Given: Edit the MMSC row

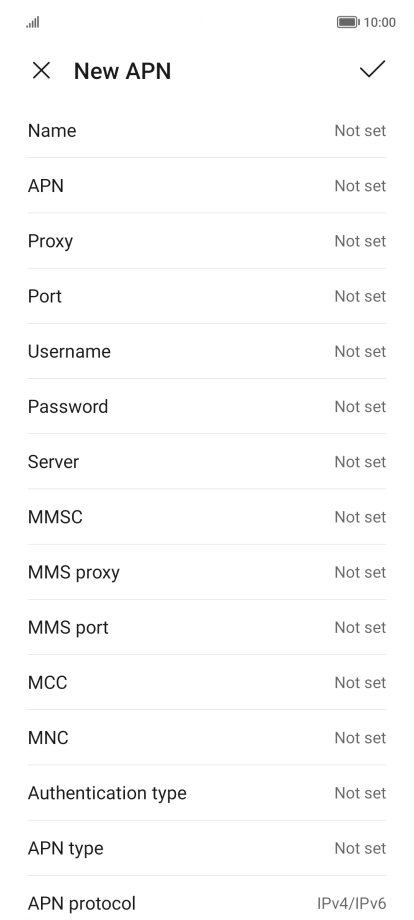Looking at the screenshot, I should pos(207,516).
